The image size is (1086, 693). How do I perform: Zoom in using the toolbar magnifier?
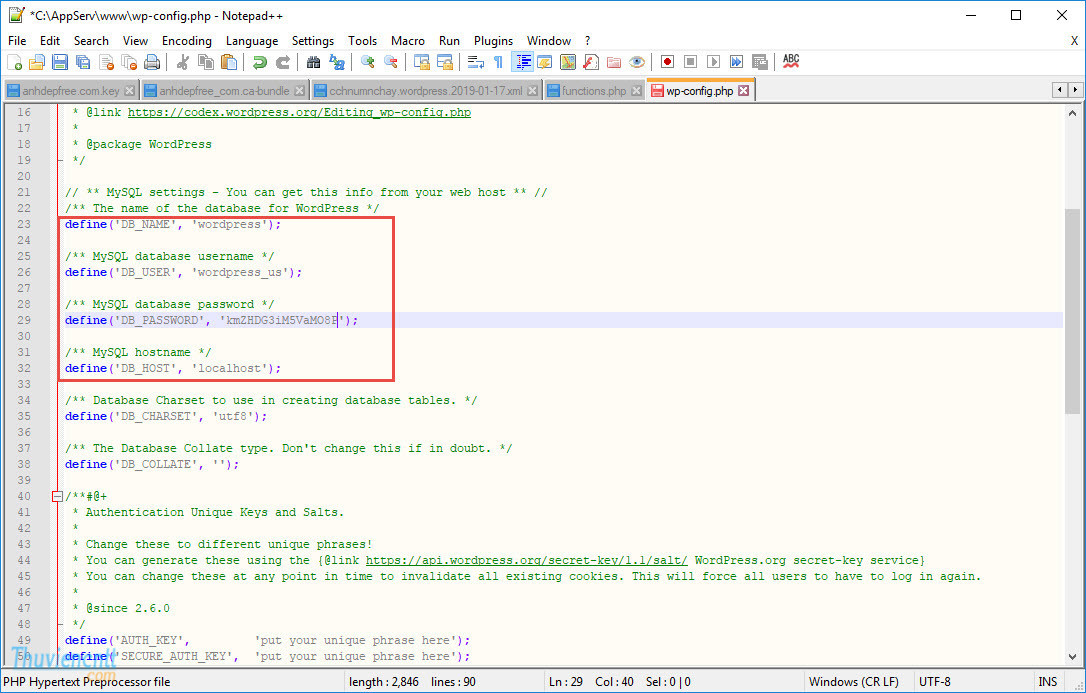point(368,62)
